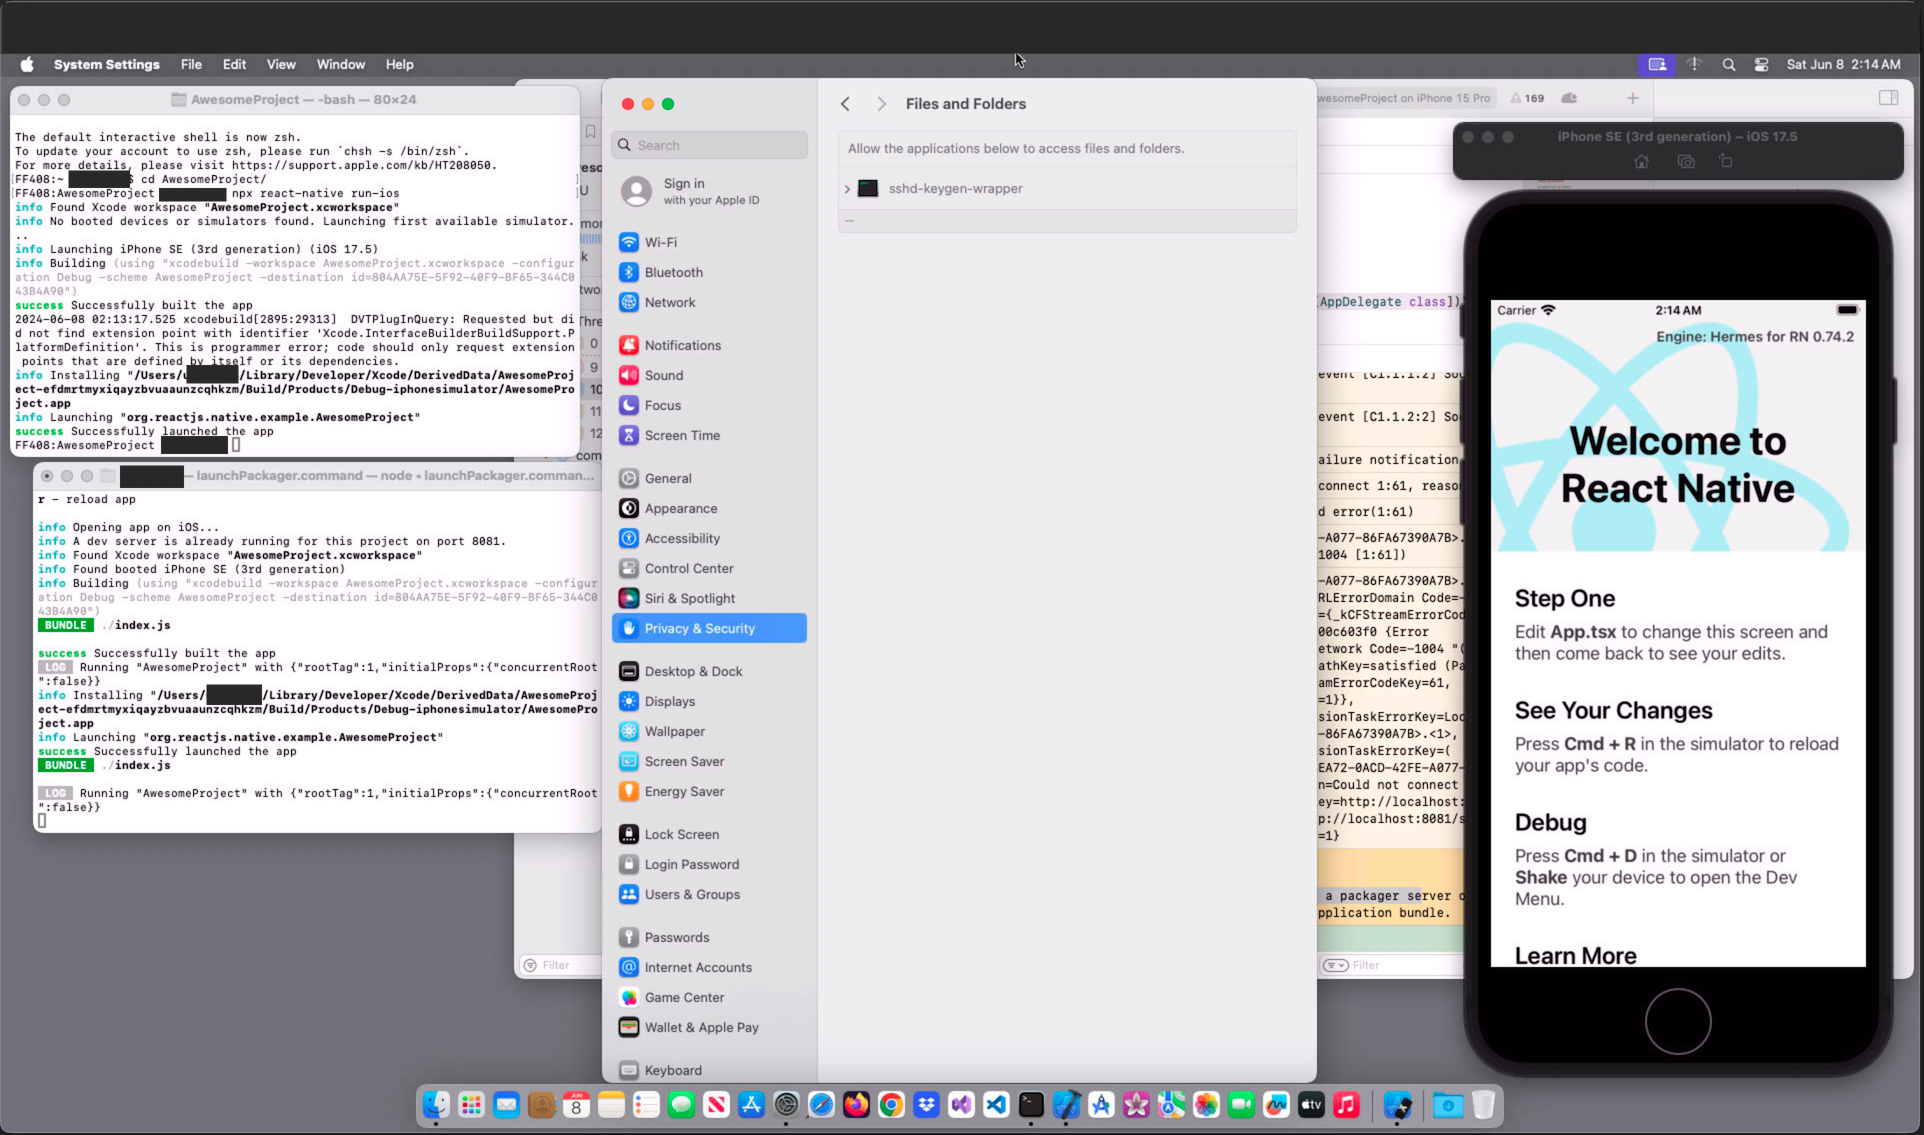
Task: Toggle the Xcode inspector panel icon
Action: click(1888, 98)
